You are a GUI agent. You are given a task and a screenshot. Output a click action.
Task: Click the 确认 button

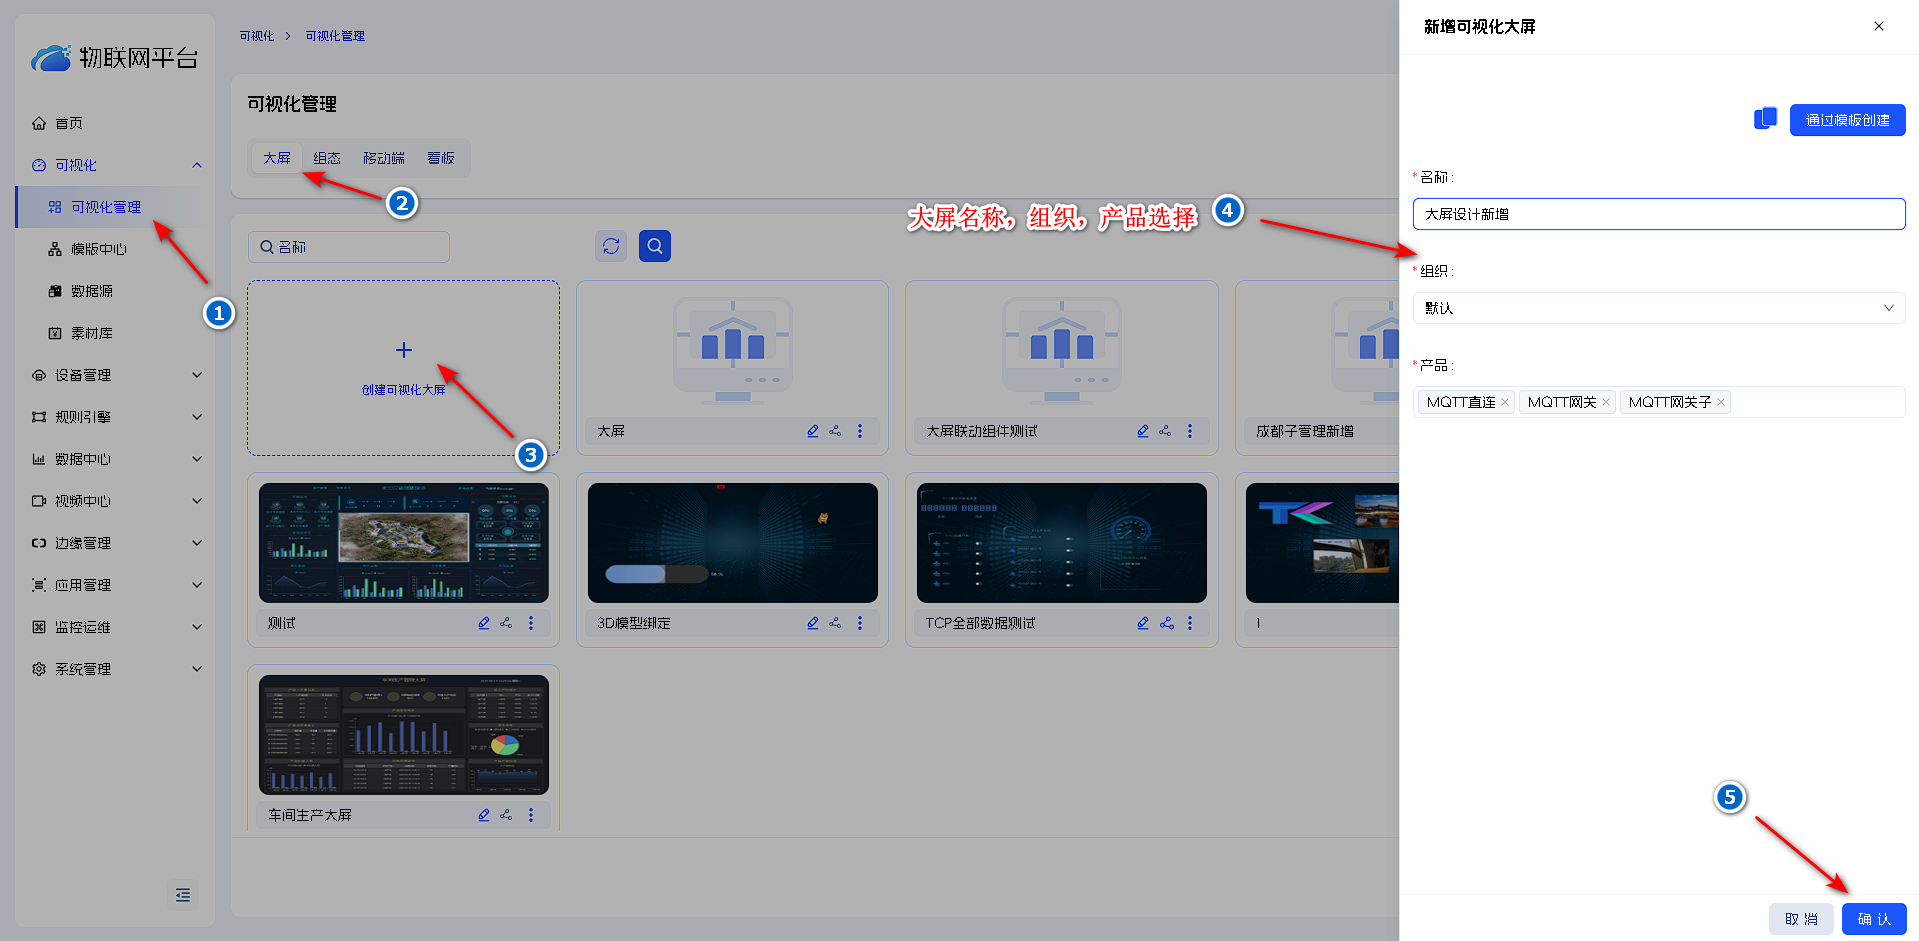tap(1873, 919)
